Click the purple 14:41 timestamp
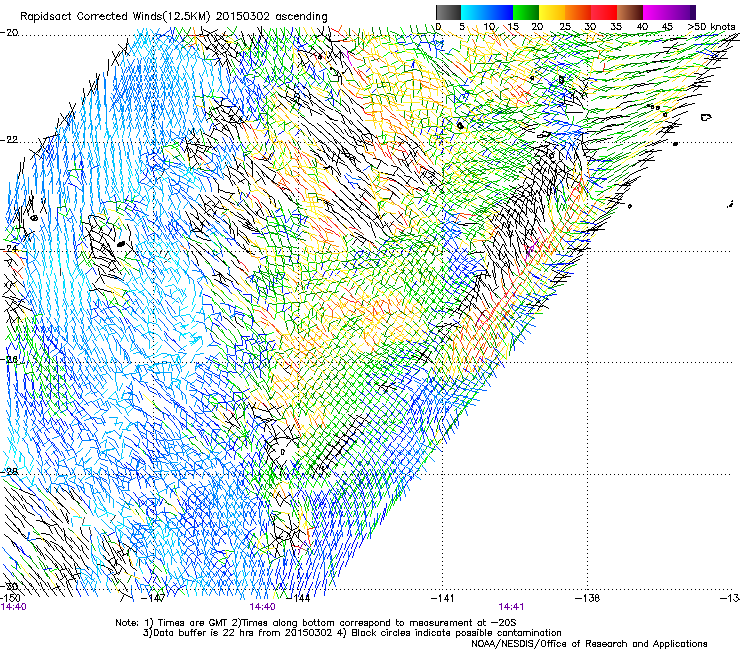Viewport: 740px width, 650px height. [x=511, y=607]
